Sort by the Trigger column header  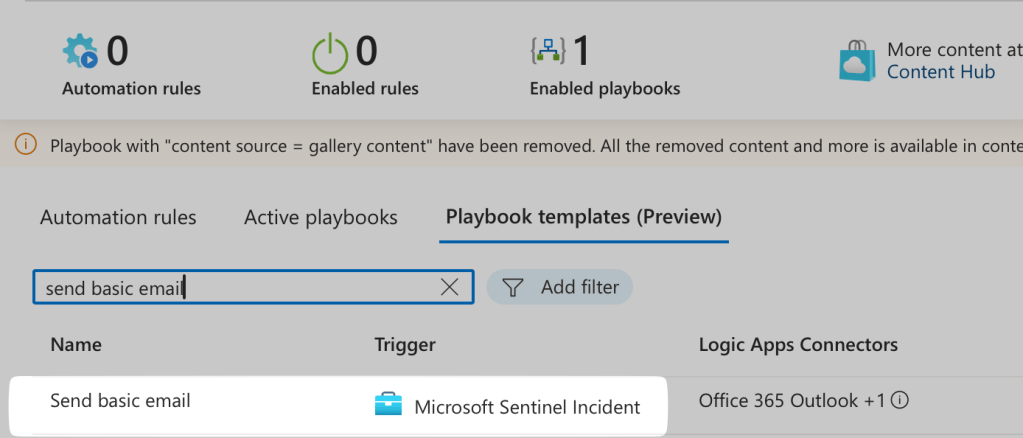pos(405,345)
